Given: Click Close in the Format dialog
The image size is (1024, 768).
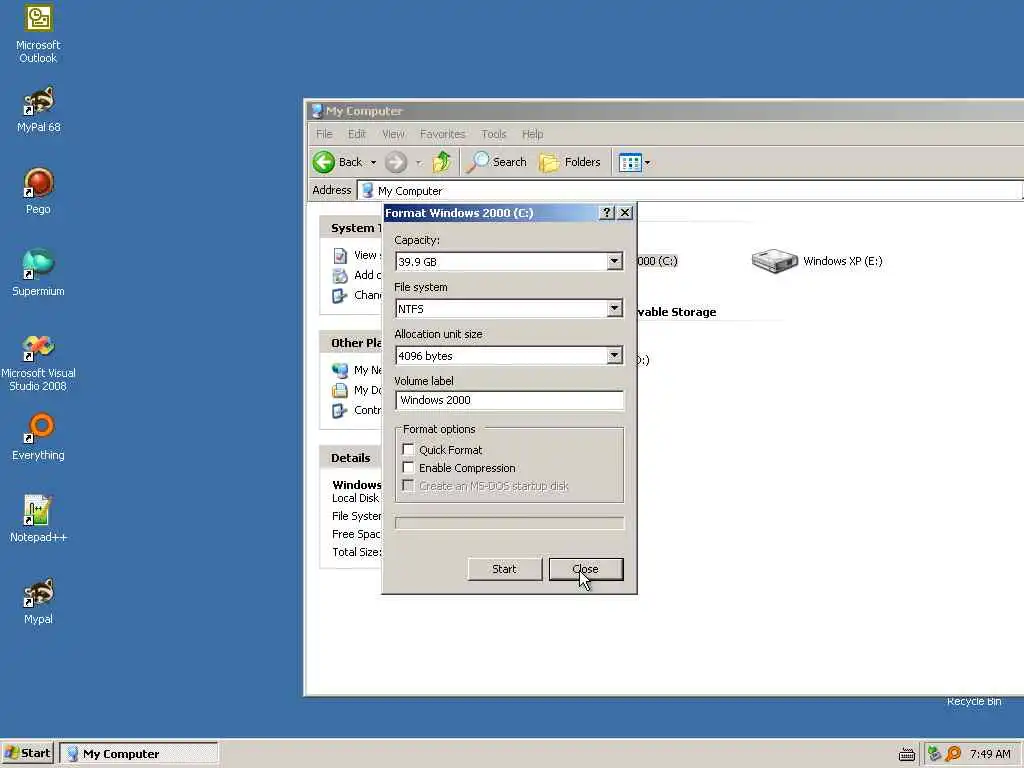Looking at the screenshot, I should pos(586,569).
